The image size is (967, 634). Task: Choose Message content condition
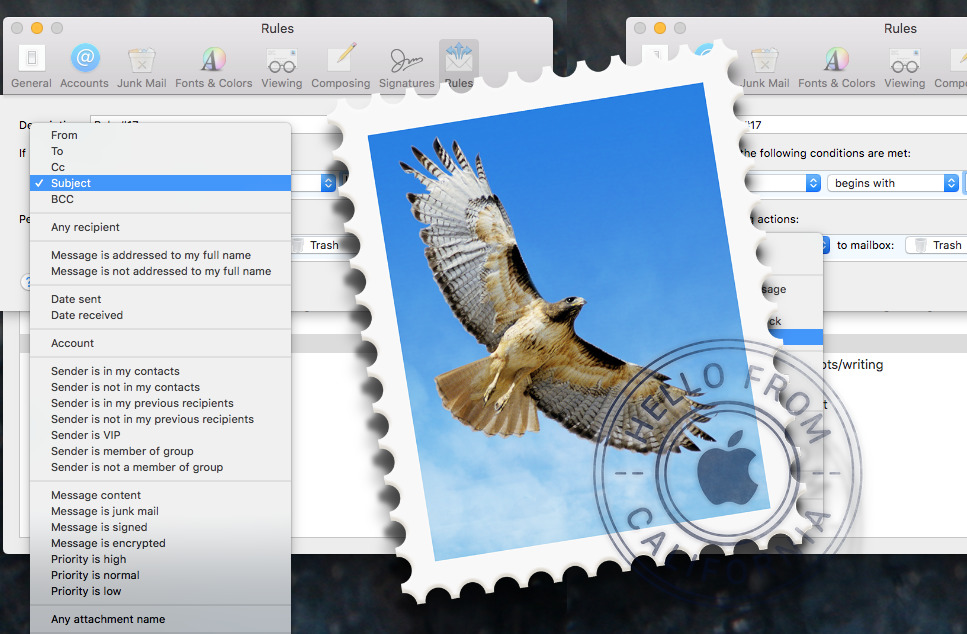[x=160, y=495]
